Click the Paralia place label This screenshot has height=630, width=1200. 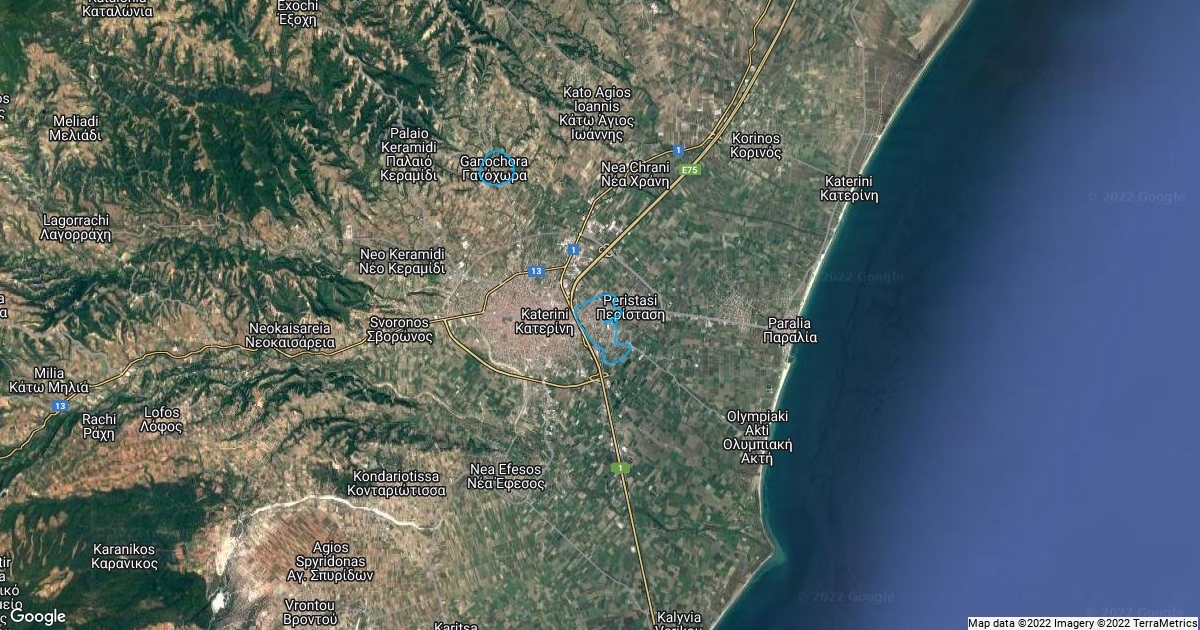790,330
